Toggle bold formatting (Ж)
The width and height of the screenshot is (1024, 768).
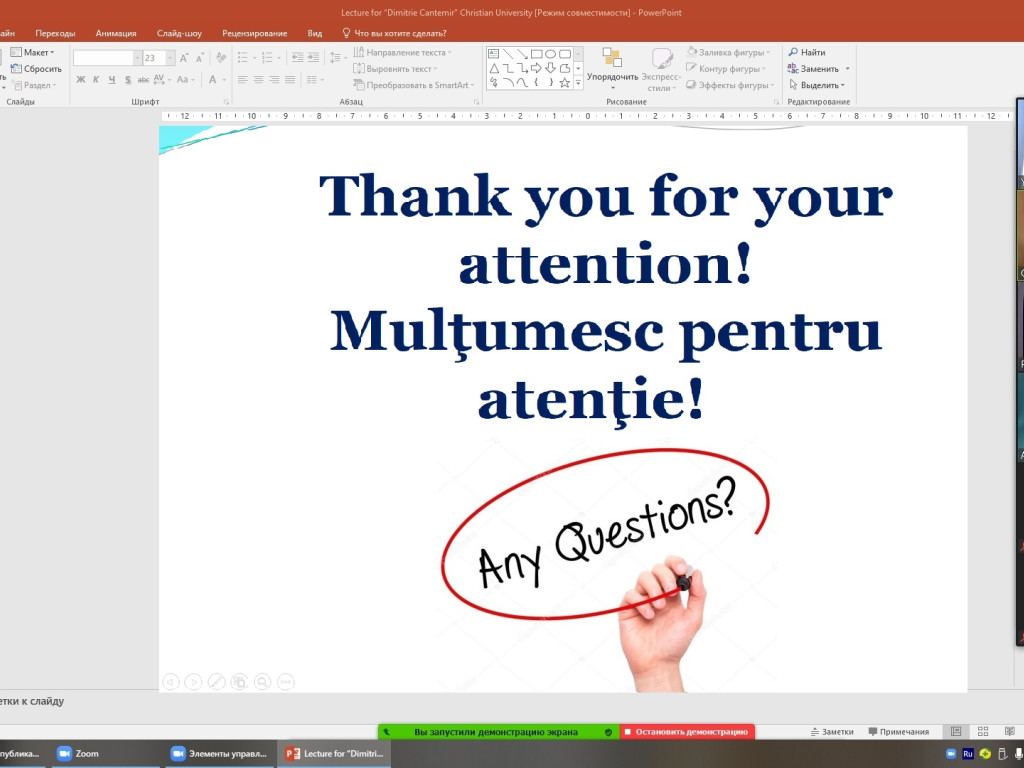[81, 80]
